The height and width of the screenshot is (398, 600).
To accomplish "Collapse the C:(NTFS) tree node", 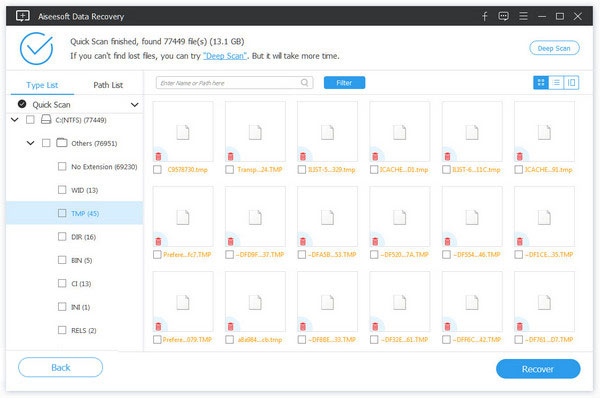I will click(15, 120).
